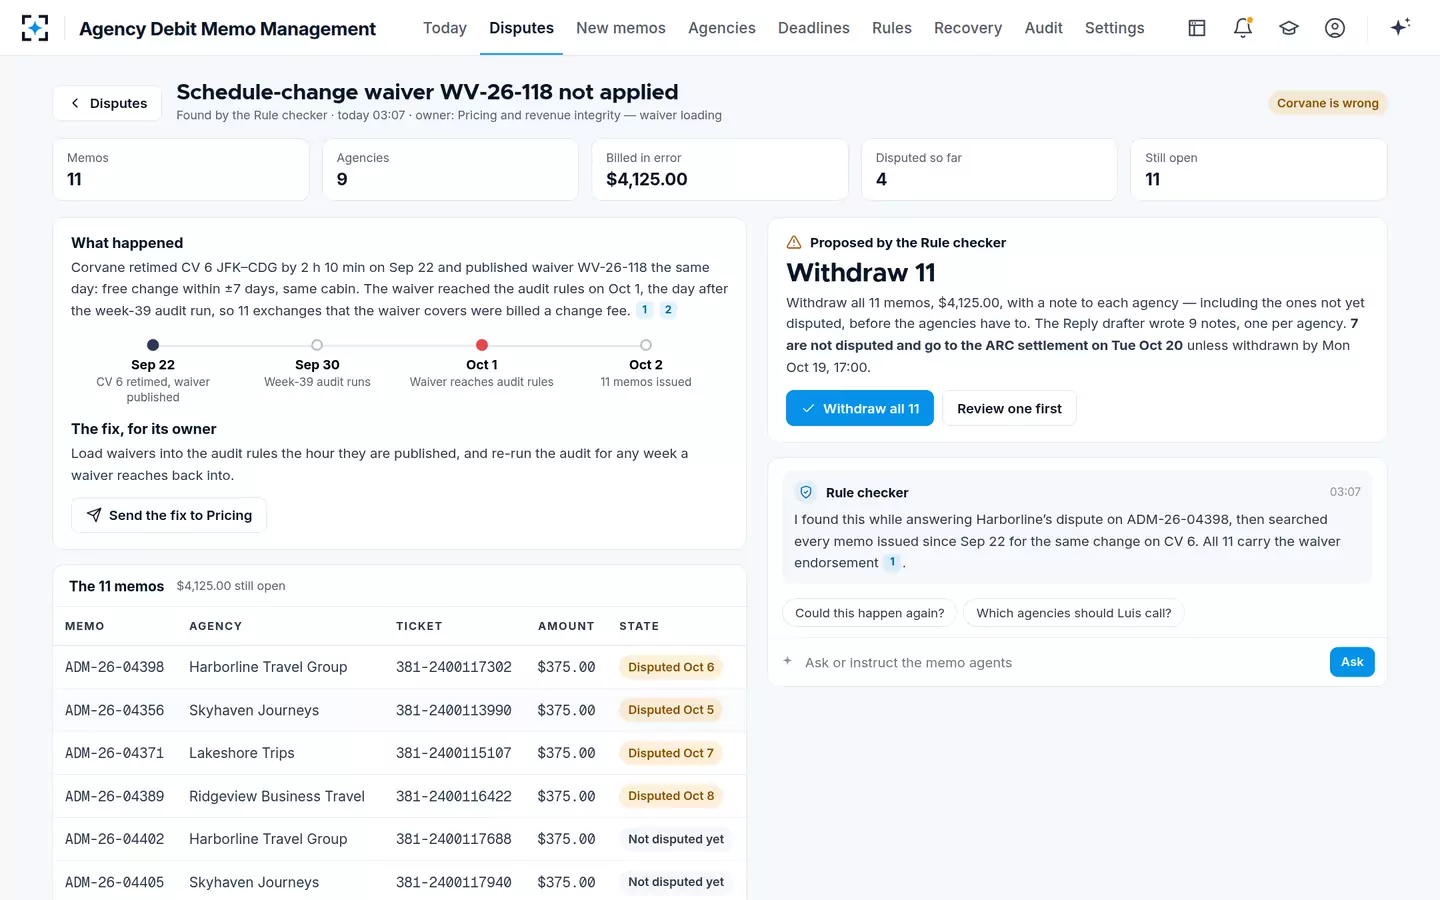Switch to the Today tab
Image resolution: width=1440 pixels, height=900 pixels.
point(445,28)
